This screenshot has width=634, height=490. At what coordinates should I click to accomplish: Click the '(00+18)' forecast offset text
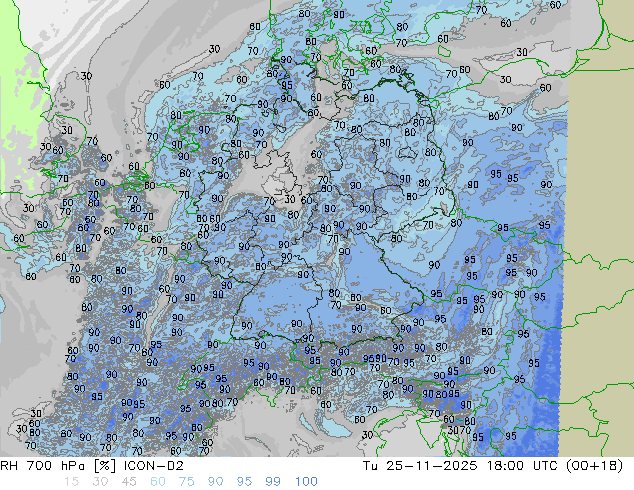coord(594,466)
